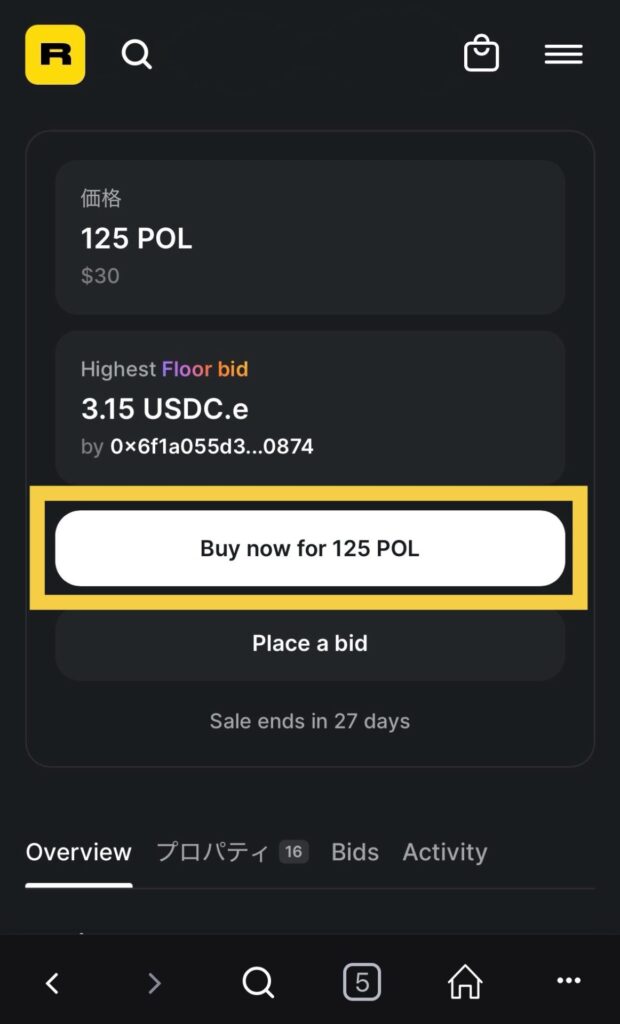Open the browser three-dot more menu
This screenshot has height=1024, width=620.
pos(568,984)
